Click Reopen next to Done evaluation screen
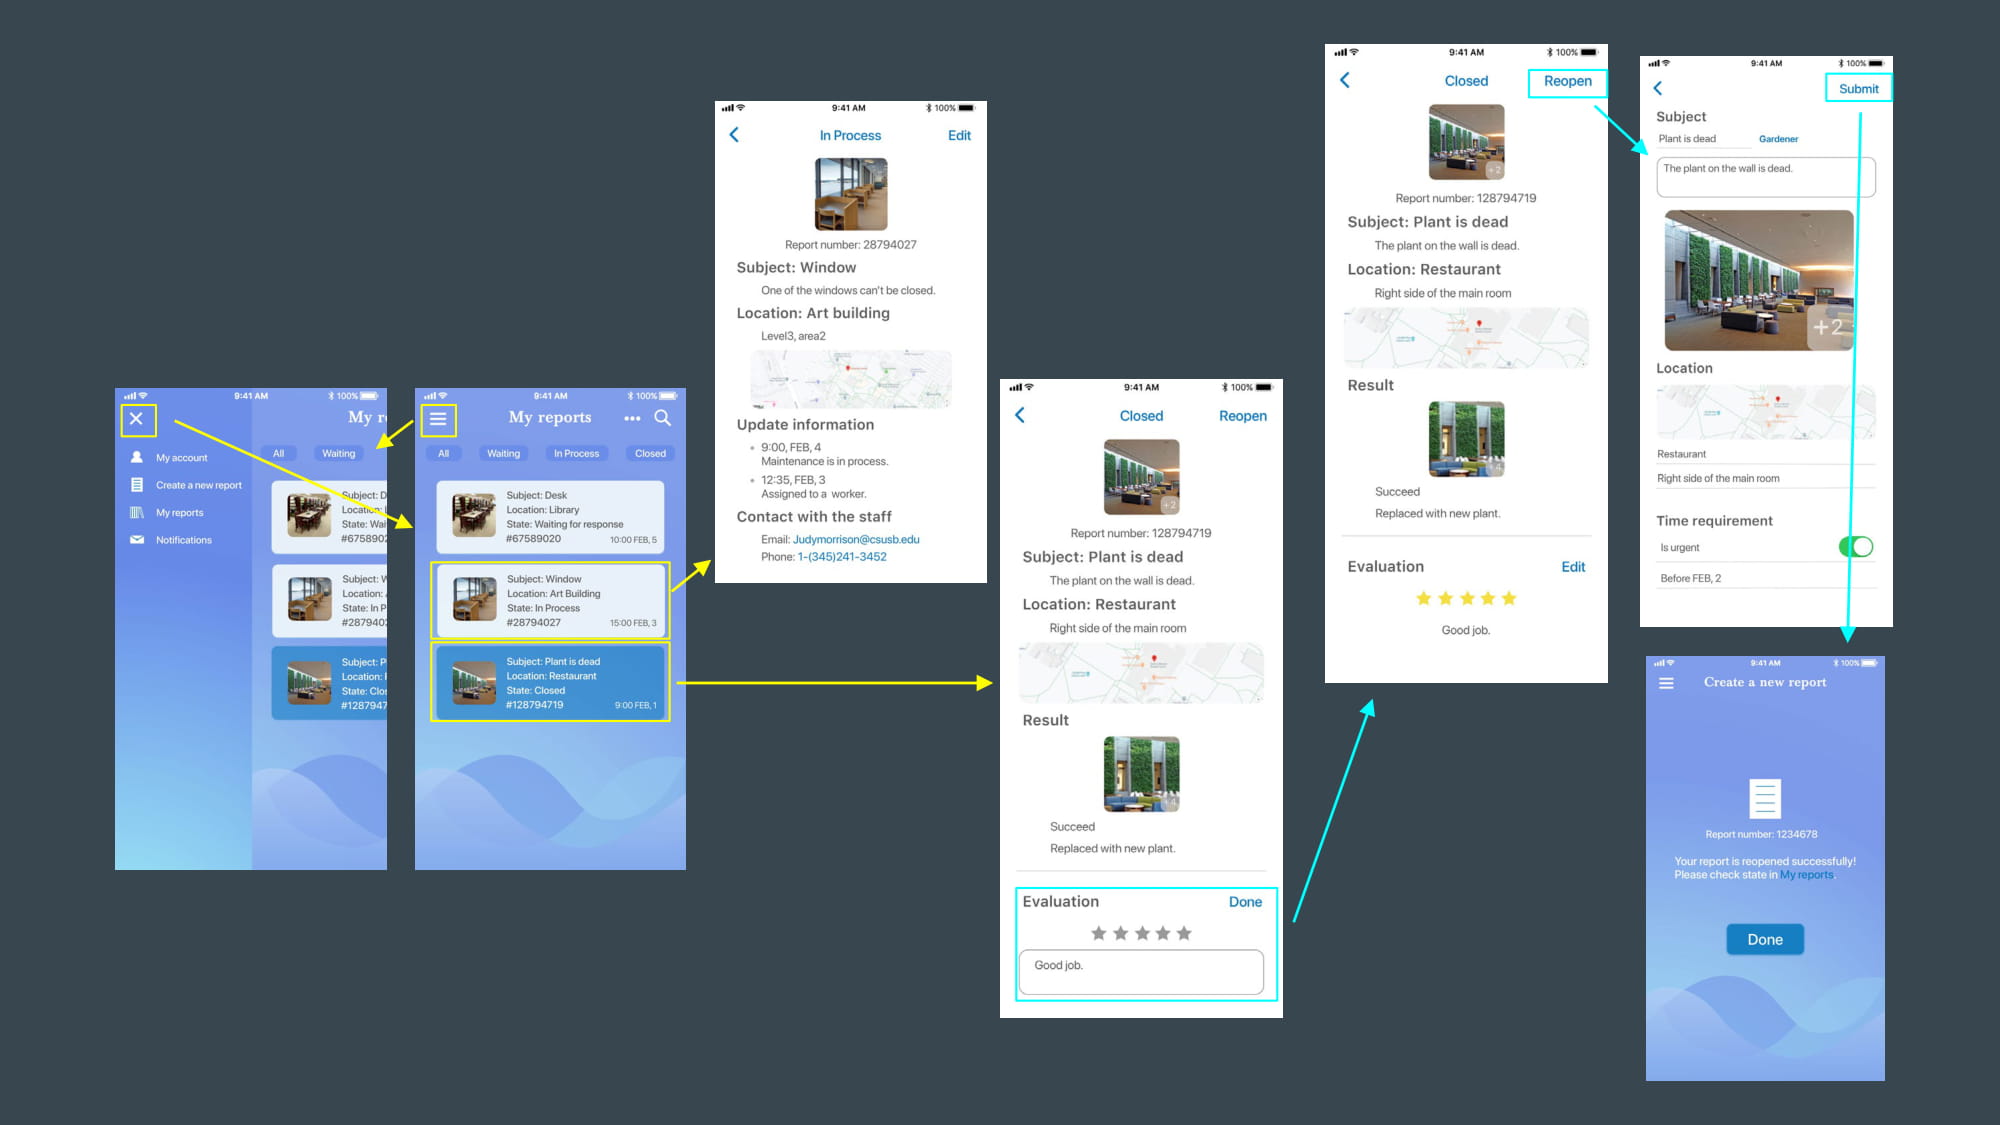 1243,416
